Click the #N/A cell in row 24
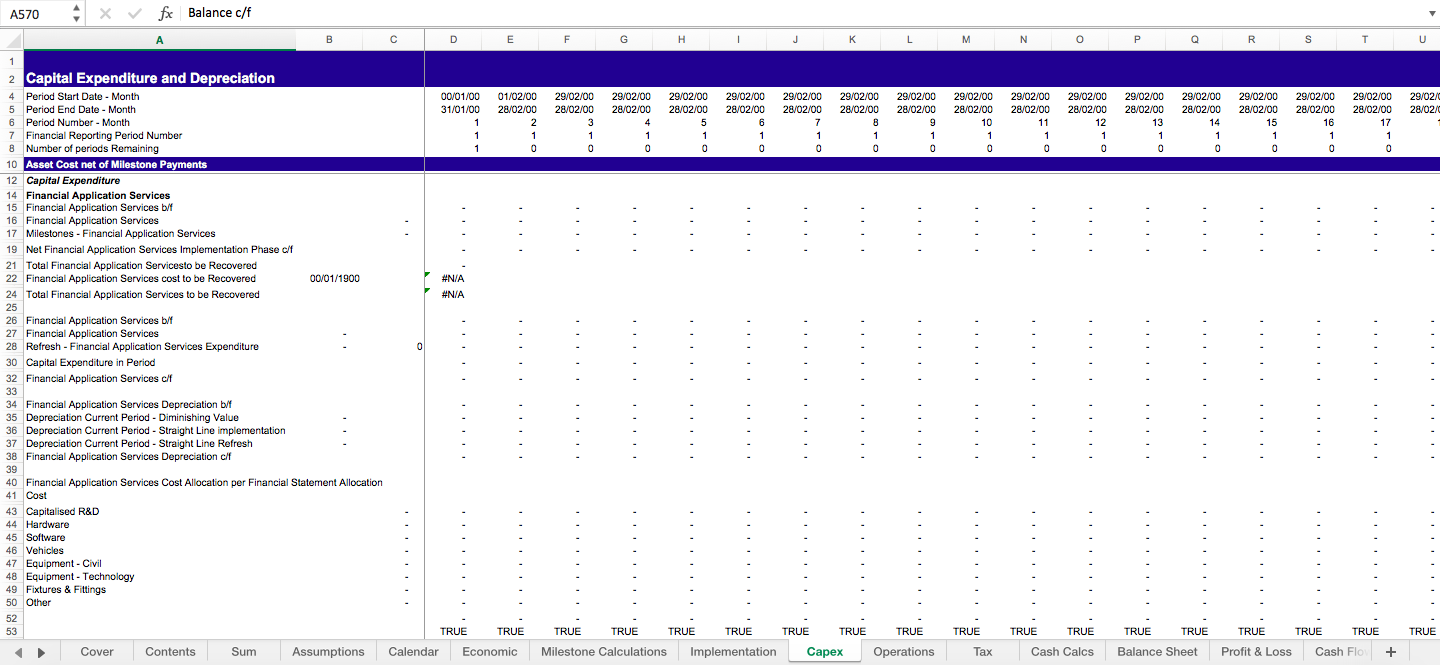Screen dimensions: 1440x665 click(x=453, y=295)
